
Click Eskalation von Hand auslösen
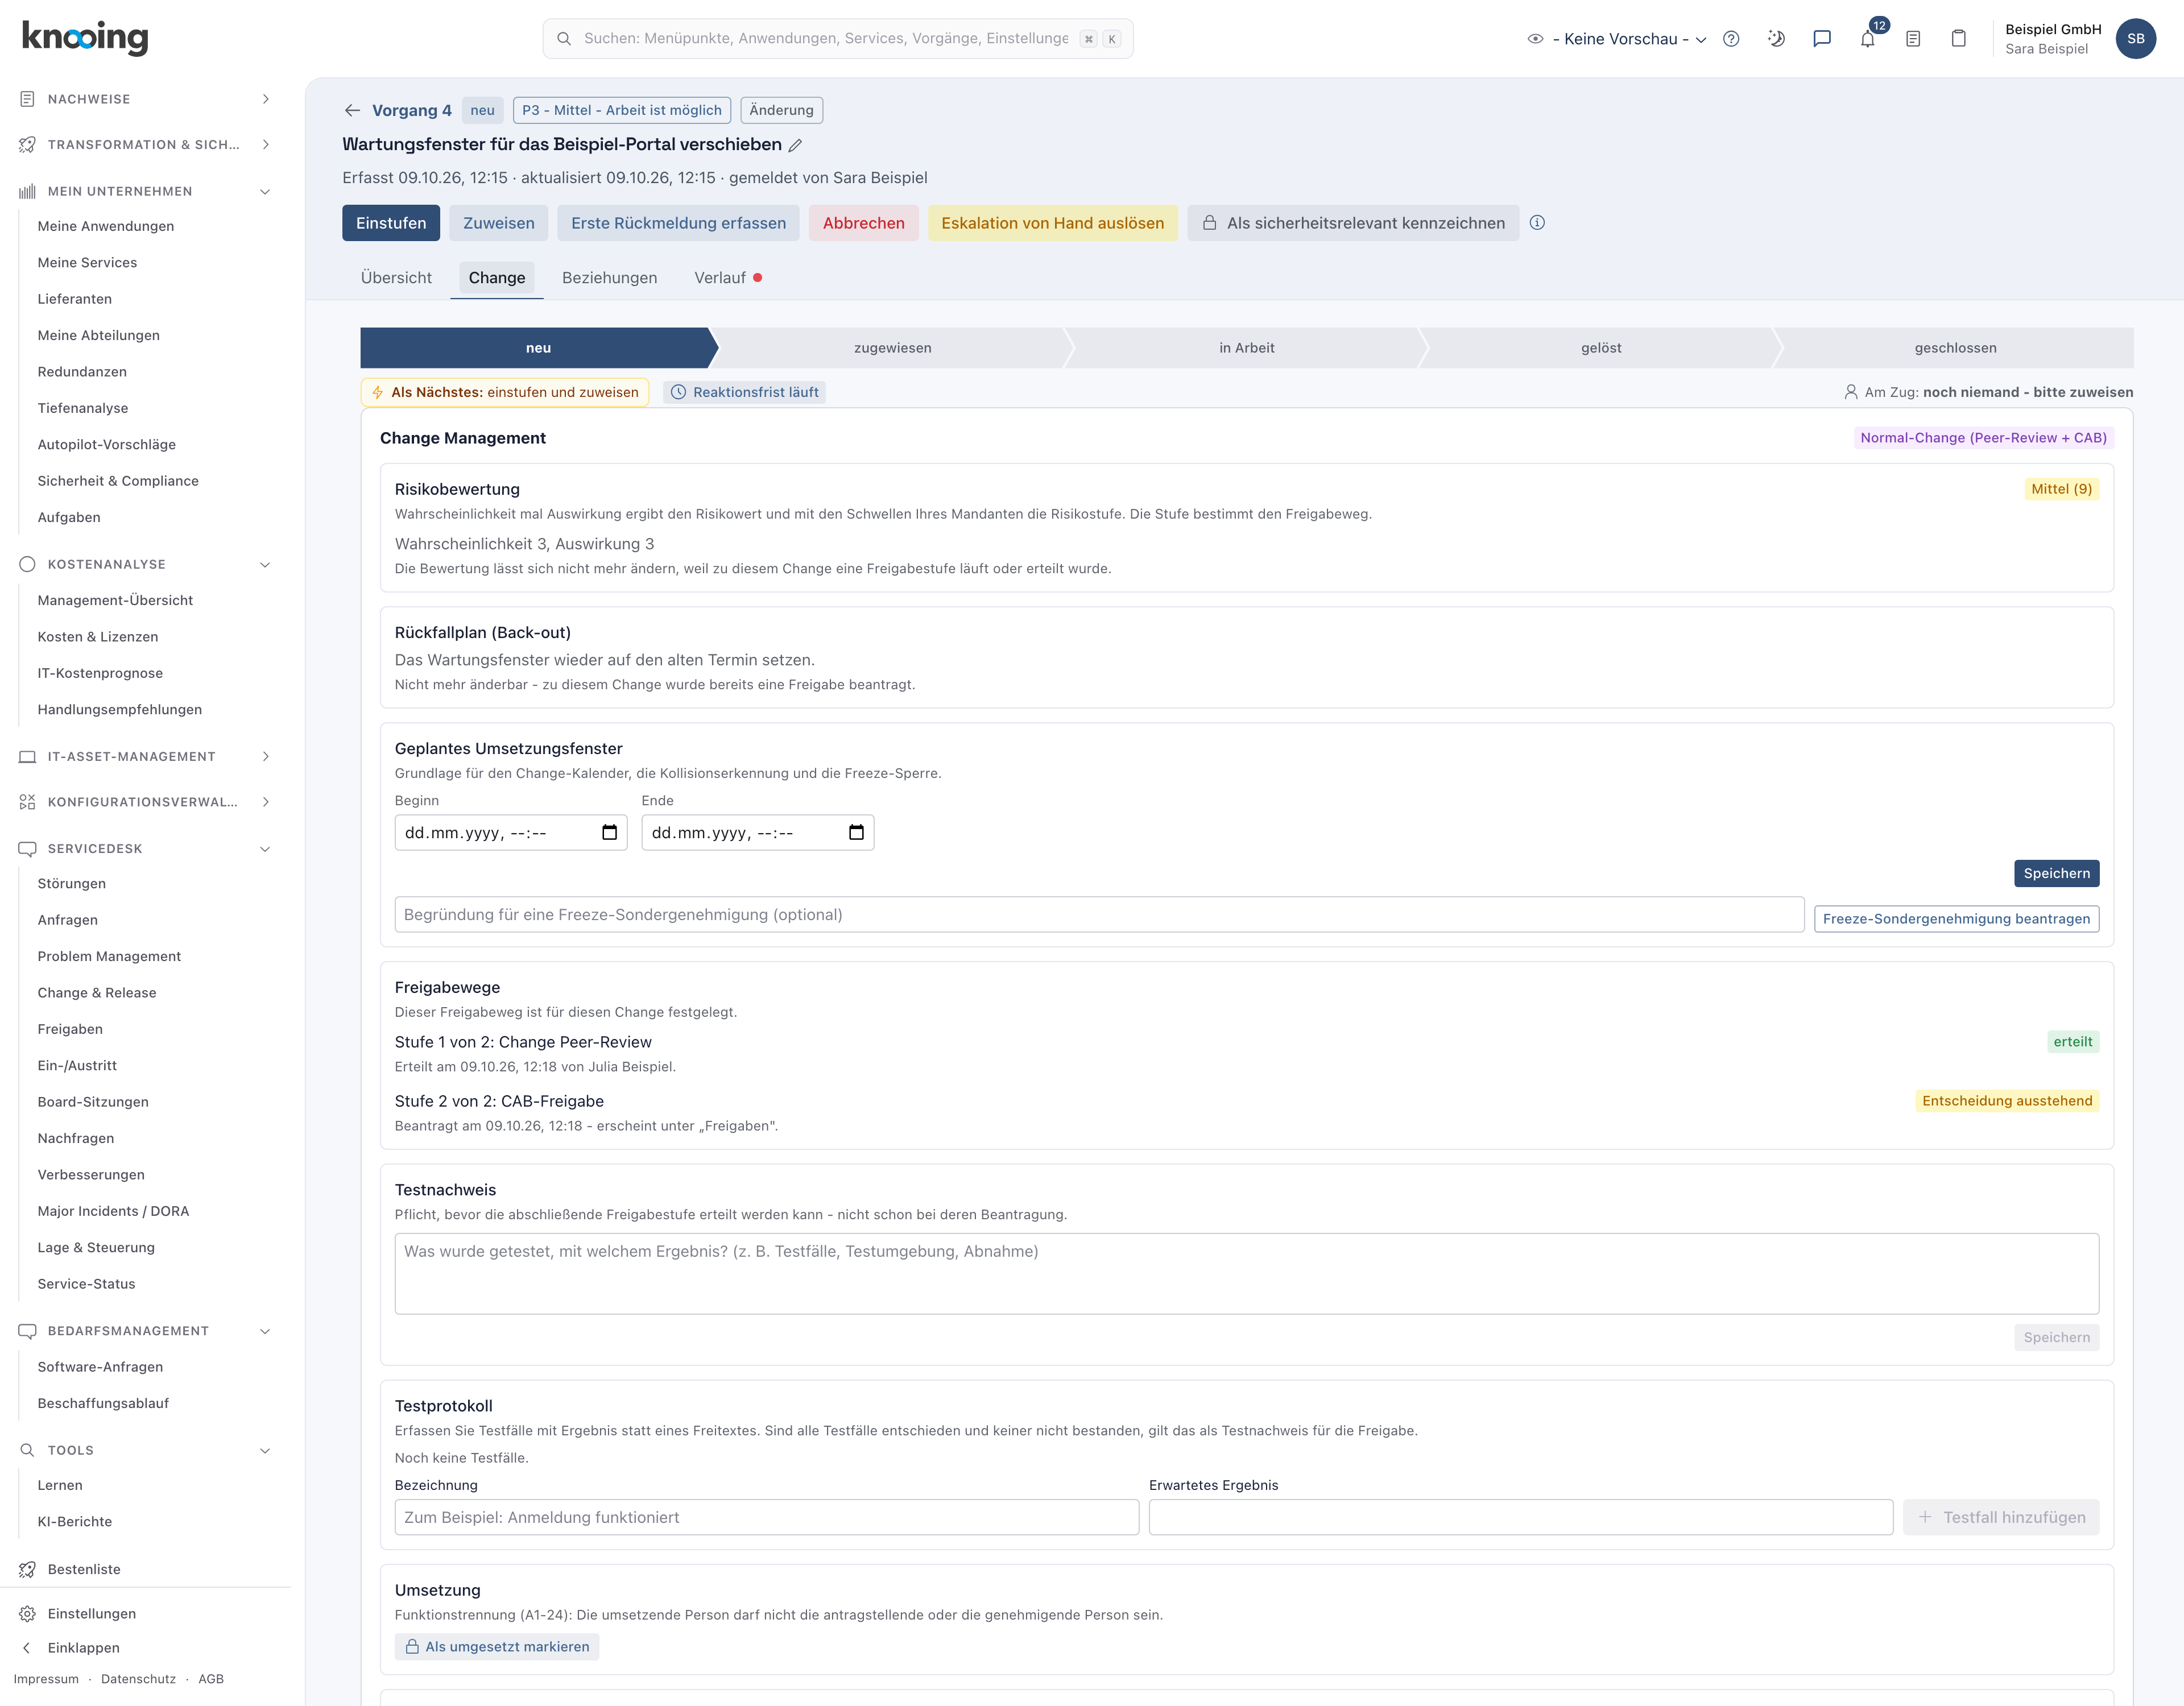[1052, 223]
